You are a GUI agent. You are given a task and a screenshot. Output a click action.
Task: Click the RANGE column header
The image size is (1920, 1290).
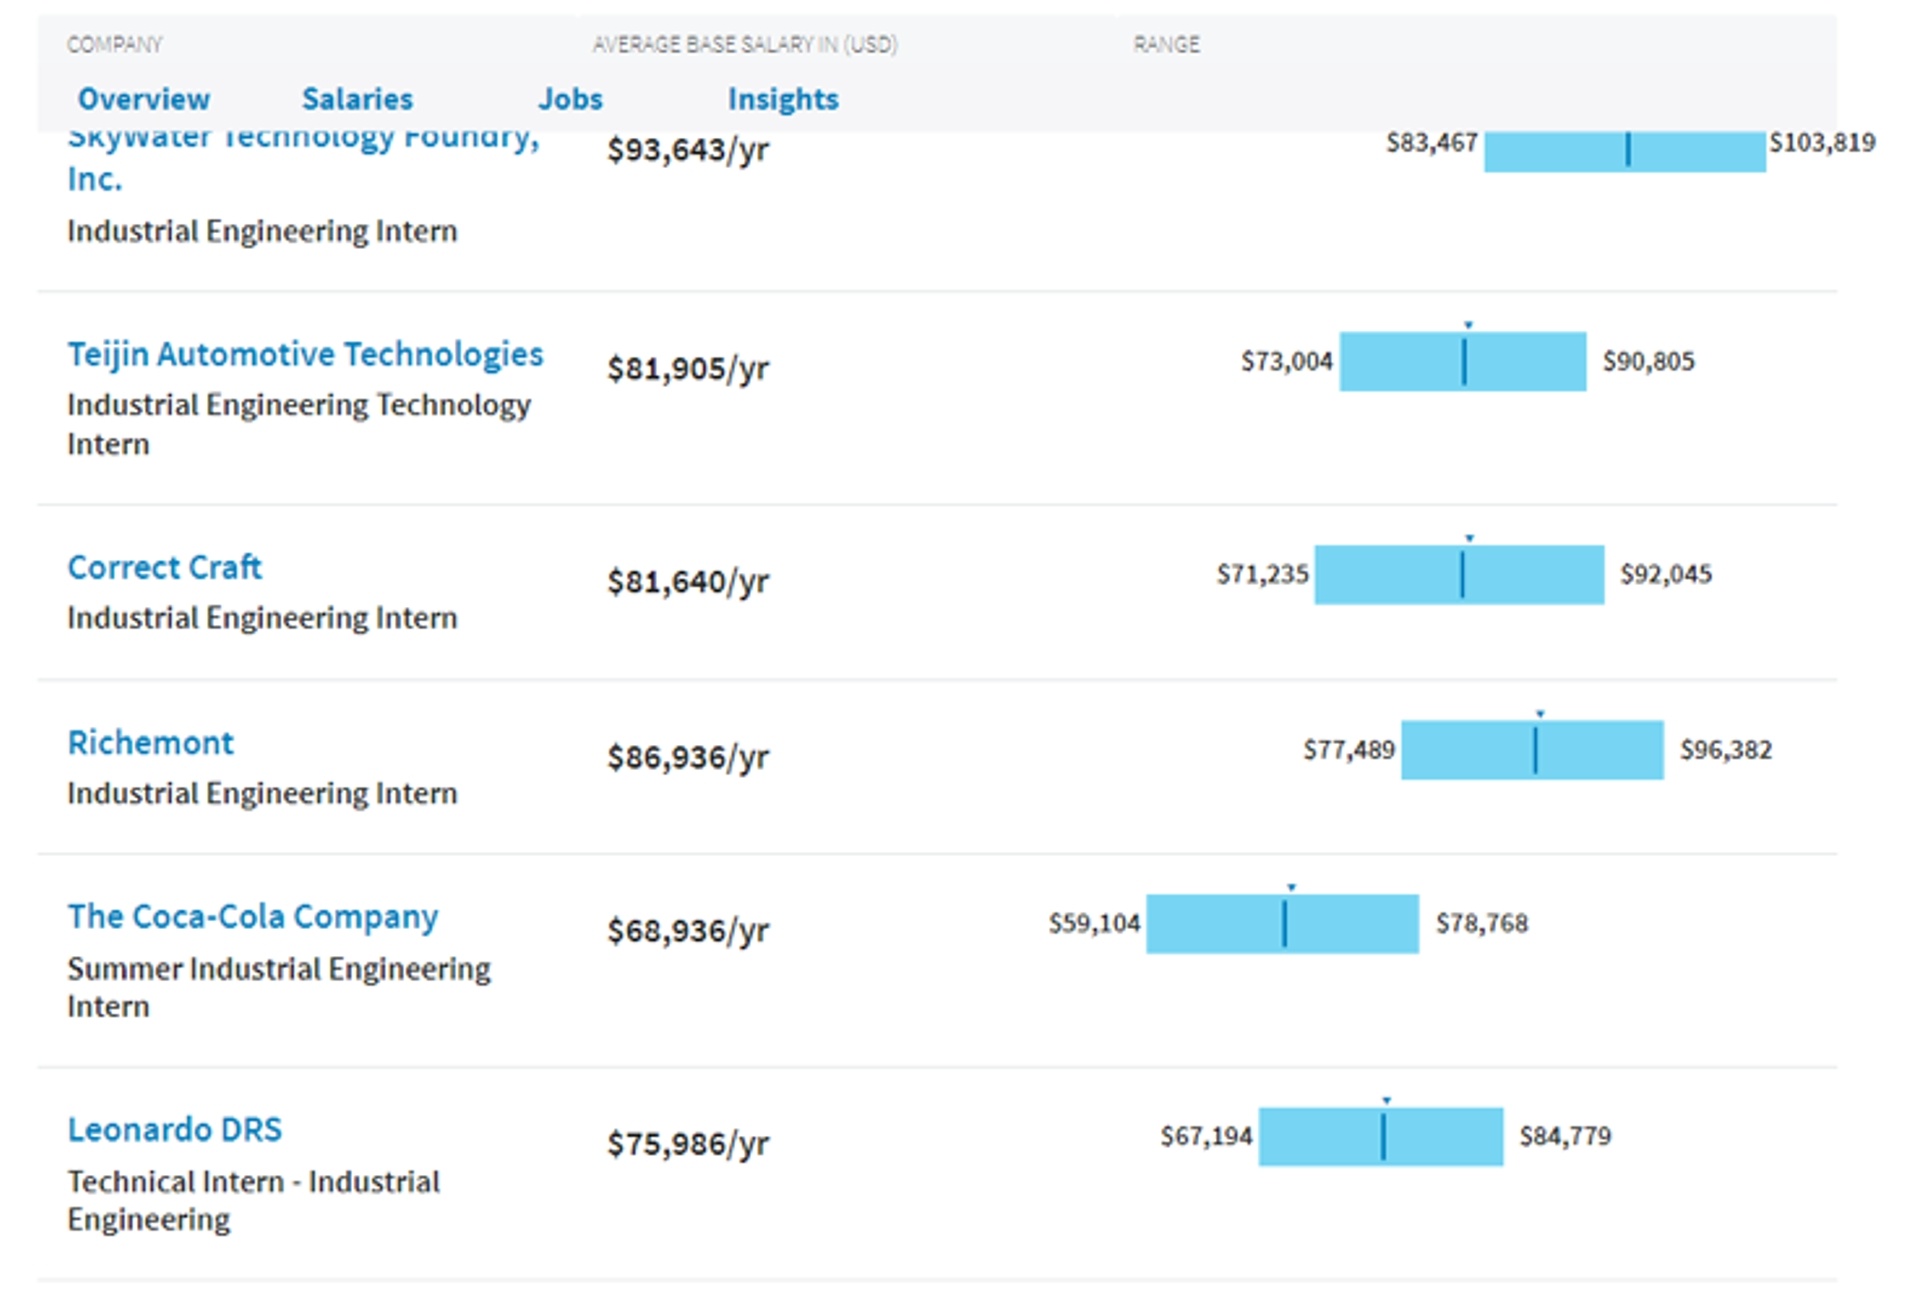[1166, 44]
